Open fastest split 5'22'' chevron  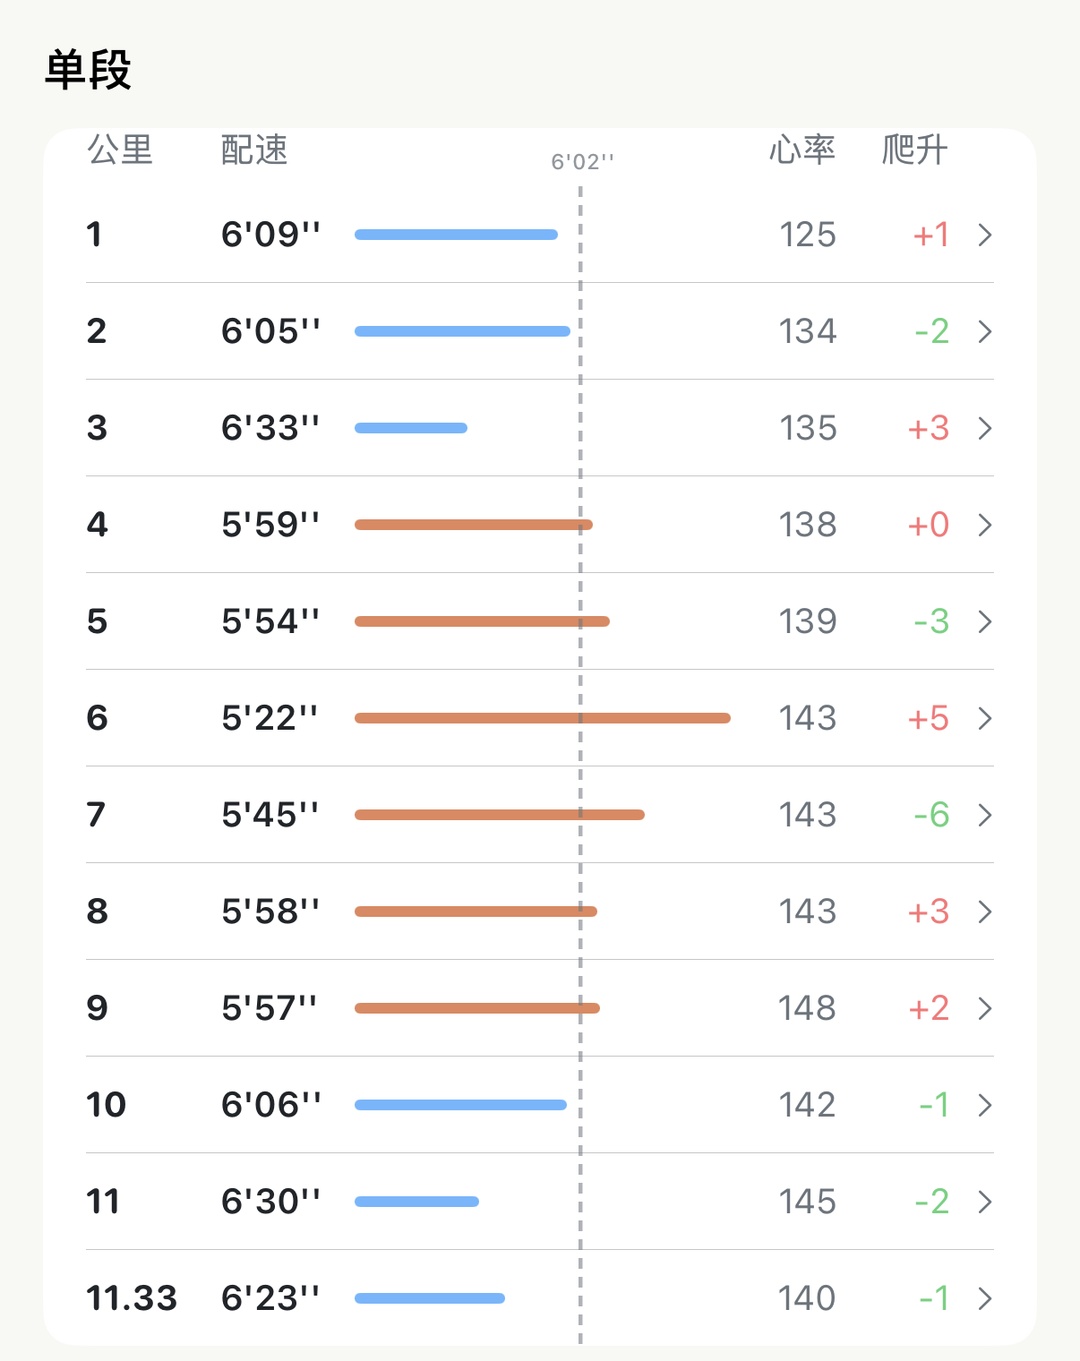[x=985, y=718]
